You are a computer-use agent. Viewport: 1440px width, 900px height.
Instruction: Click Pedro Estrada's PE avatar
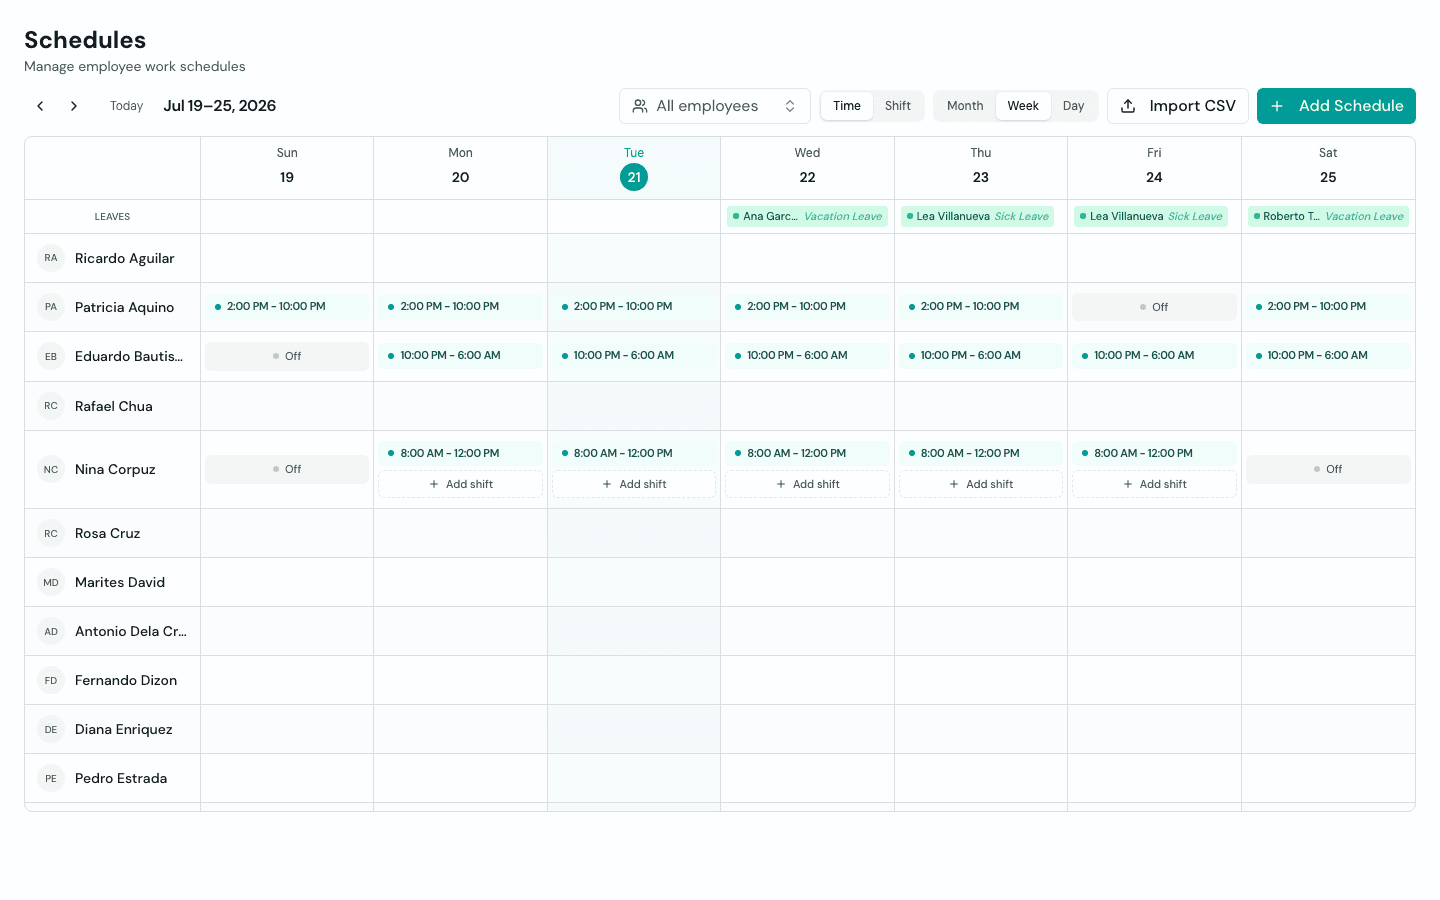pos(51,778)
